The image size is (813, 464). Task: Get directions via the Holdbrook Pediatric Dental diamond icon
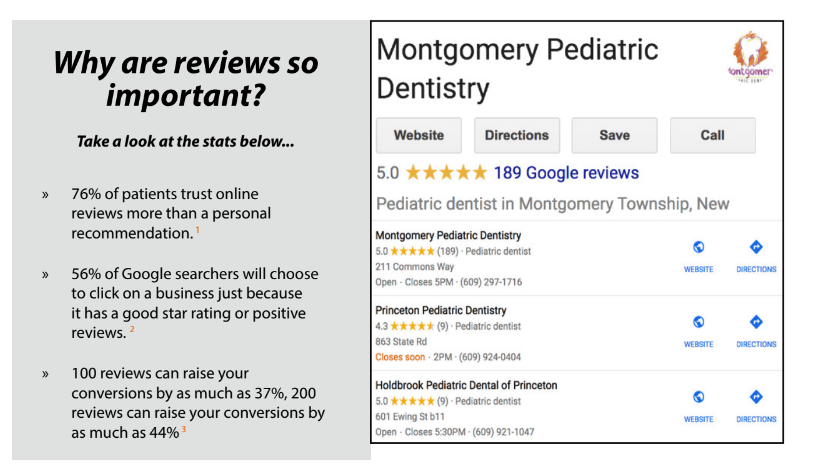pos(756,397)
